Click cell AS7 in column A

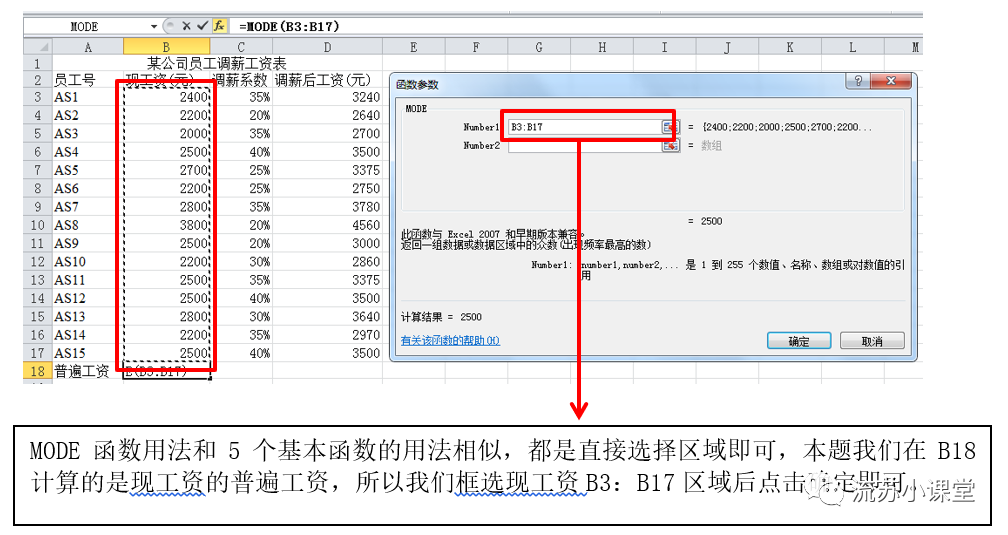click(88, 207)
